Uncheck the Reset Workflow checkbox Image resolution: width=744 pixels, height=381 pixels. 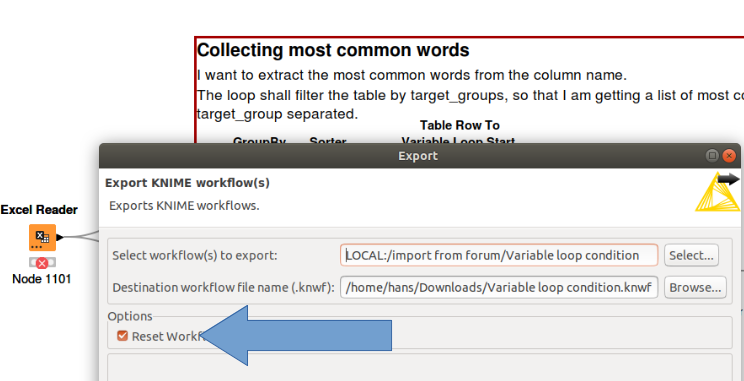[122, 336]
